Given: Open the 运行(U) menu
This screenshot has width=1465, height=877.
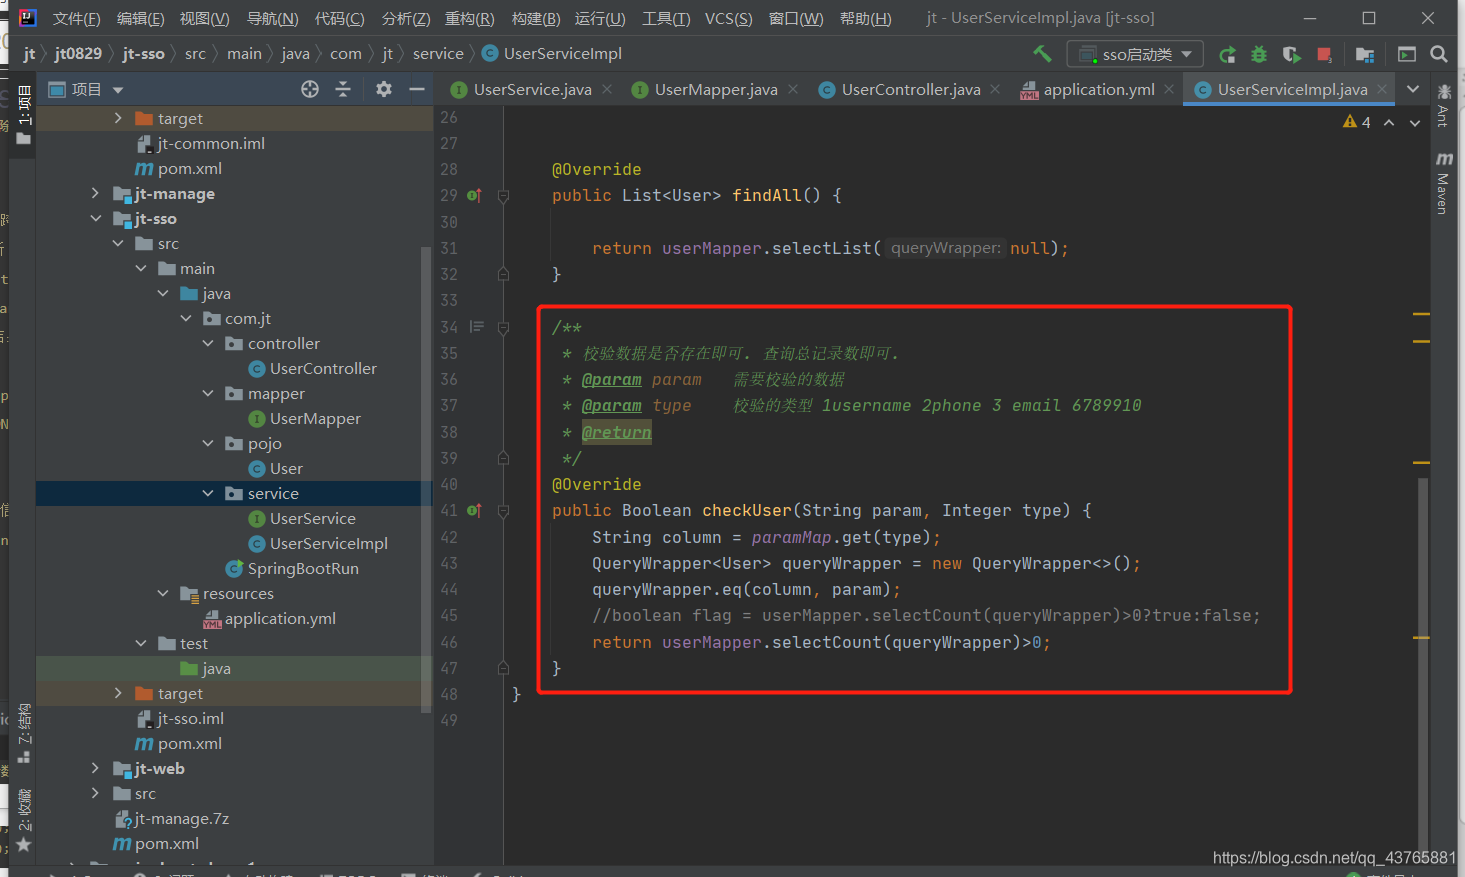Looking at the screenshot, I should pyautogui.click(x=600, y=18).
